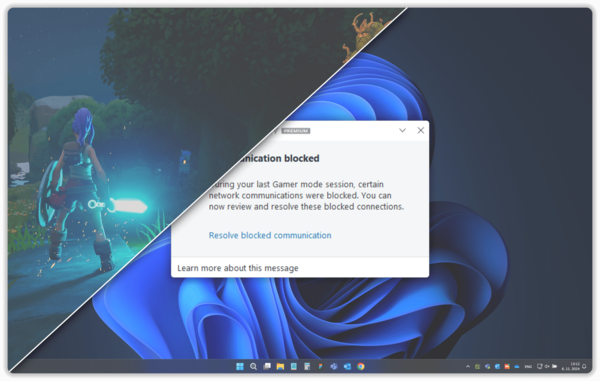This screenshot has height=381, width=600.
Task: Open ENG language input selector
Action: 528,366
